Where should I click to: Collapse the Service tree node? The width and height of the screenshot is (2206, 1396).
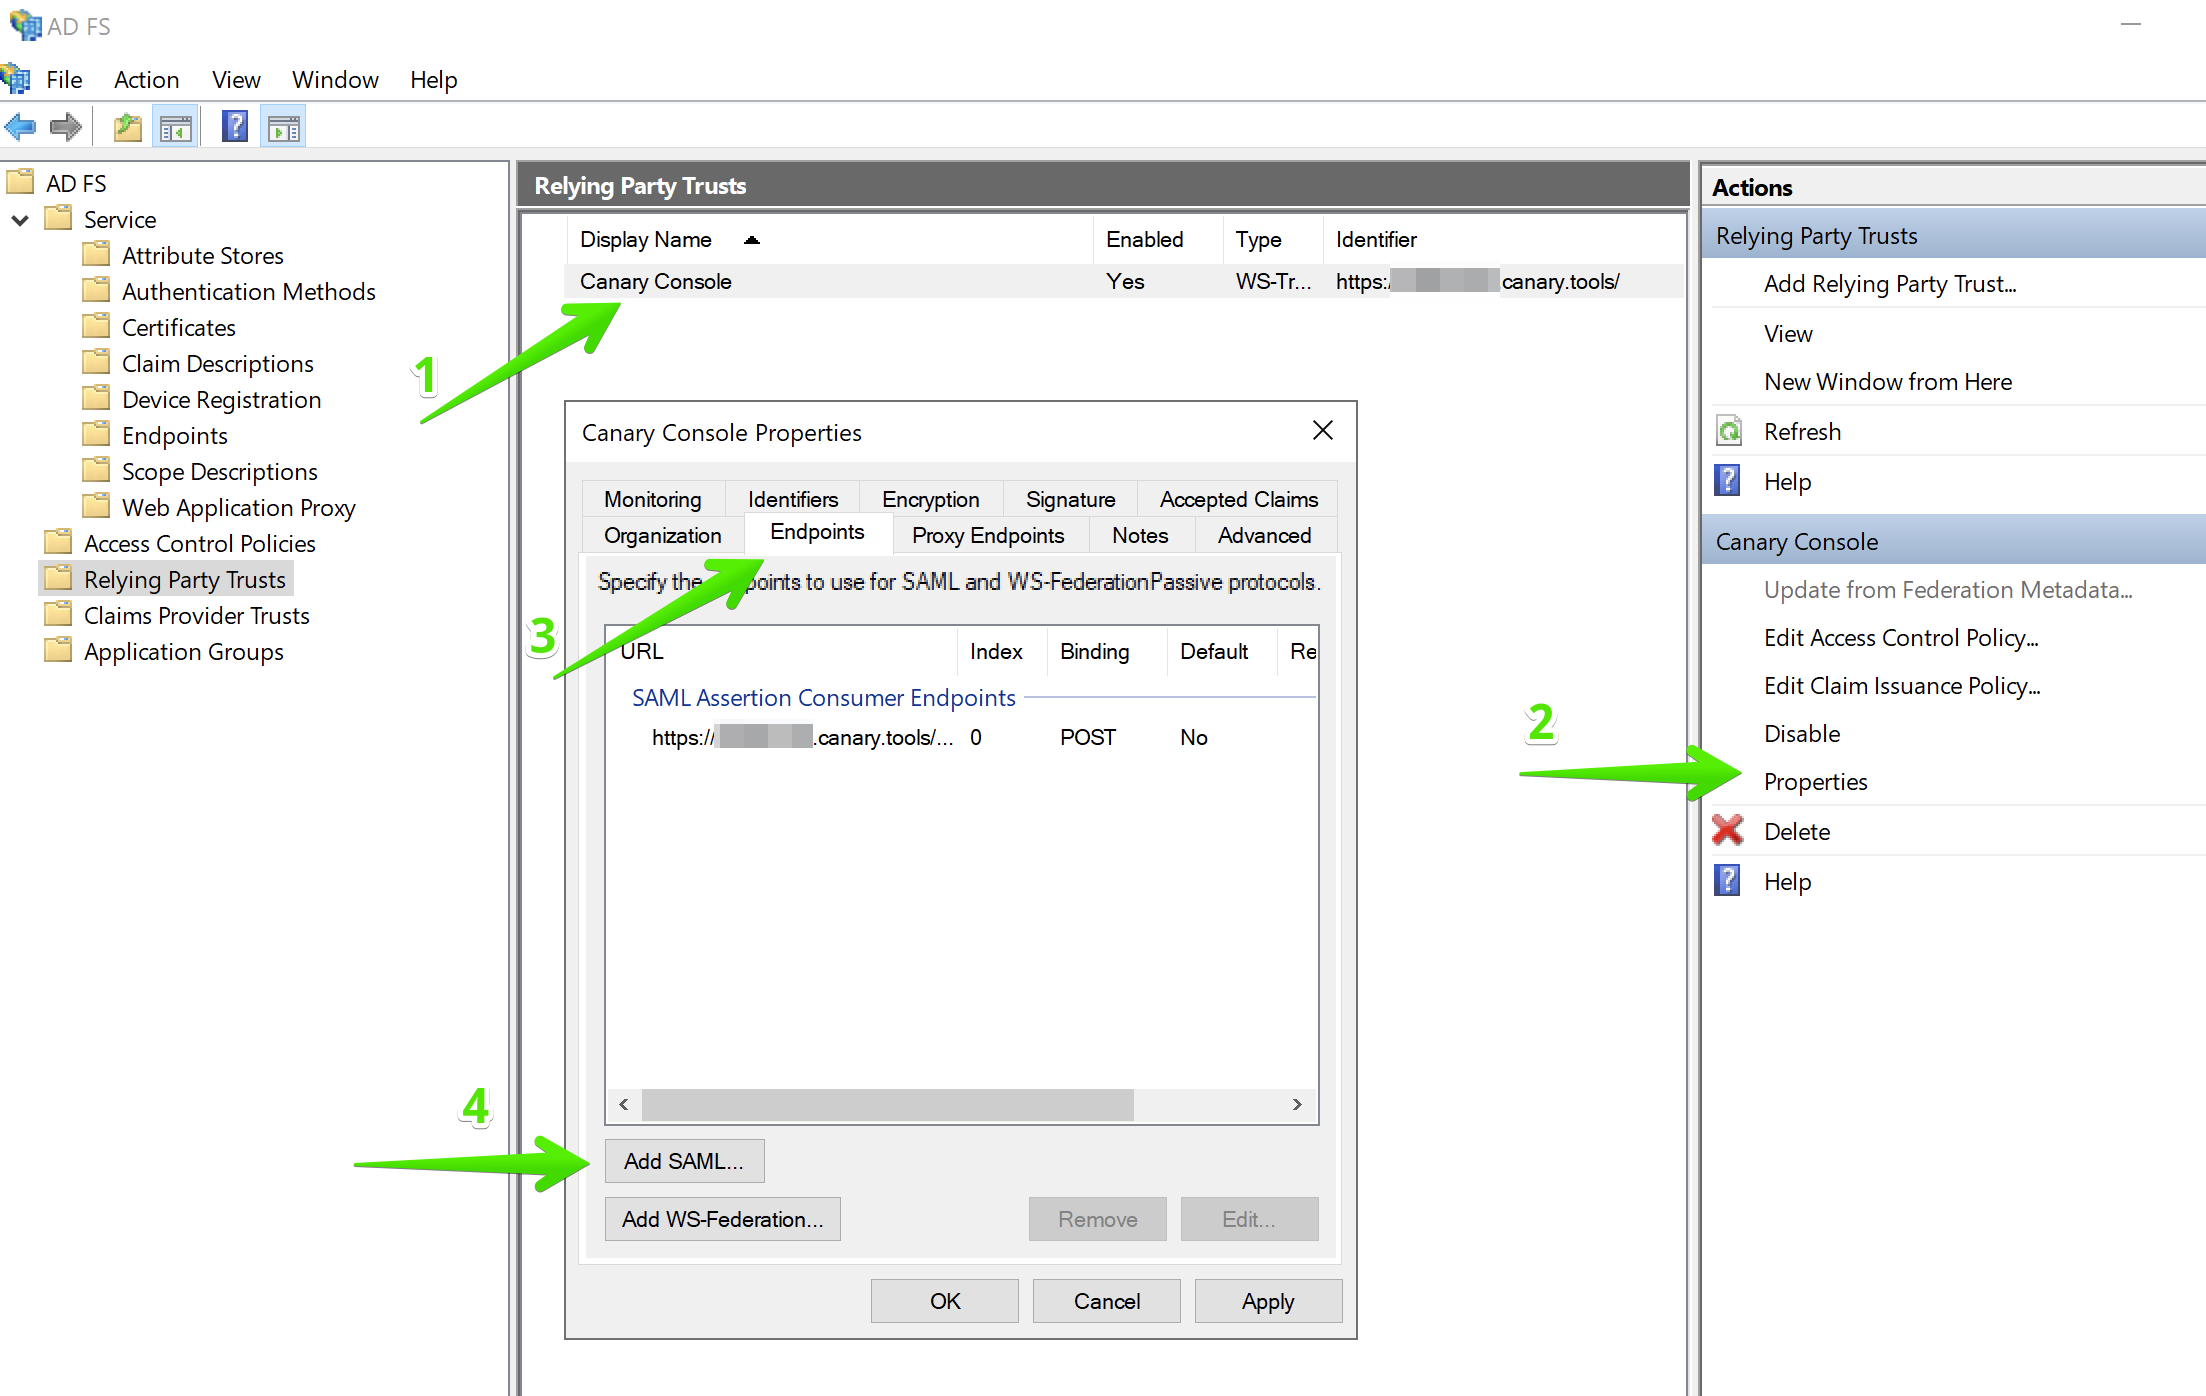(x=20, y=219)
